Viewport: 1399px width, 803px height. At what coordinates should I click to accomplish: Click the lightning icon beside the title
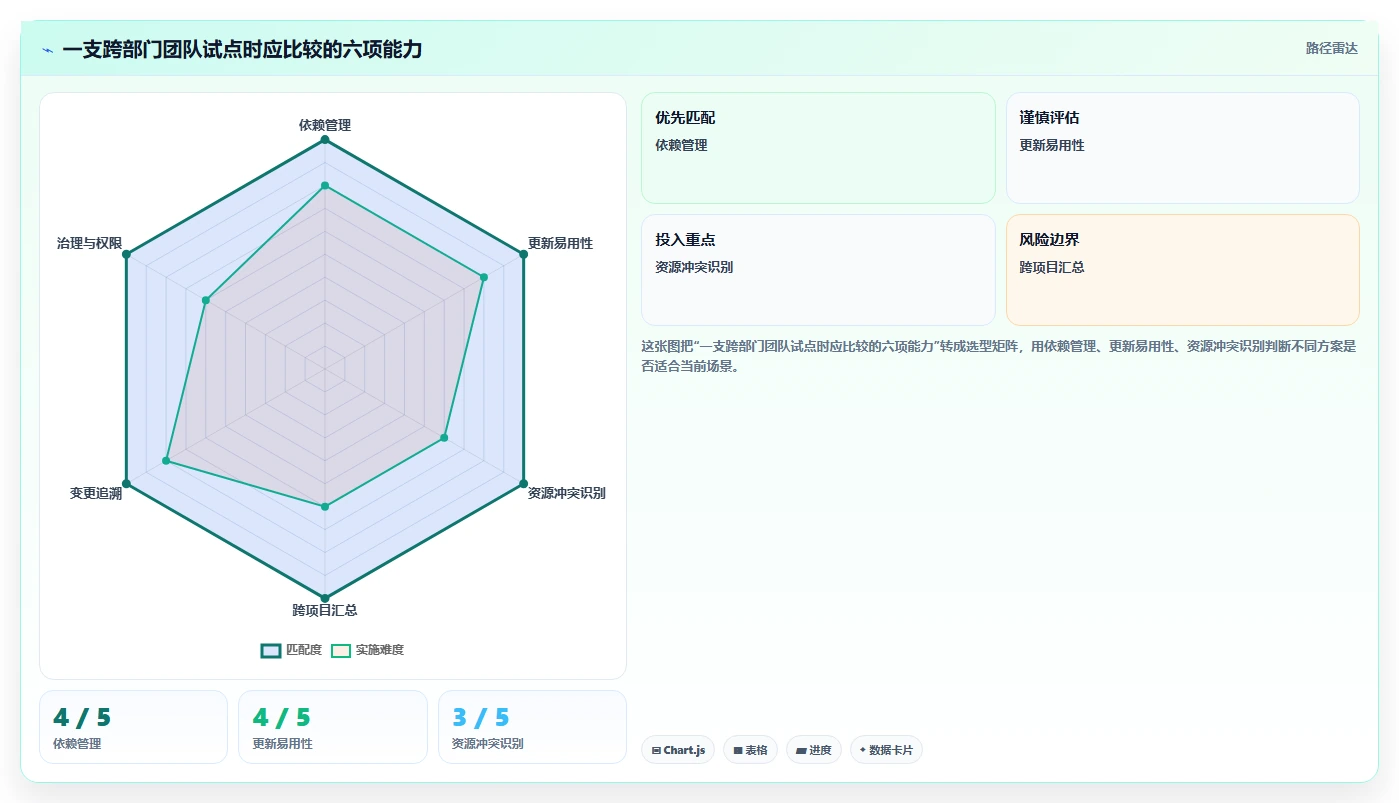(47, 49)
